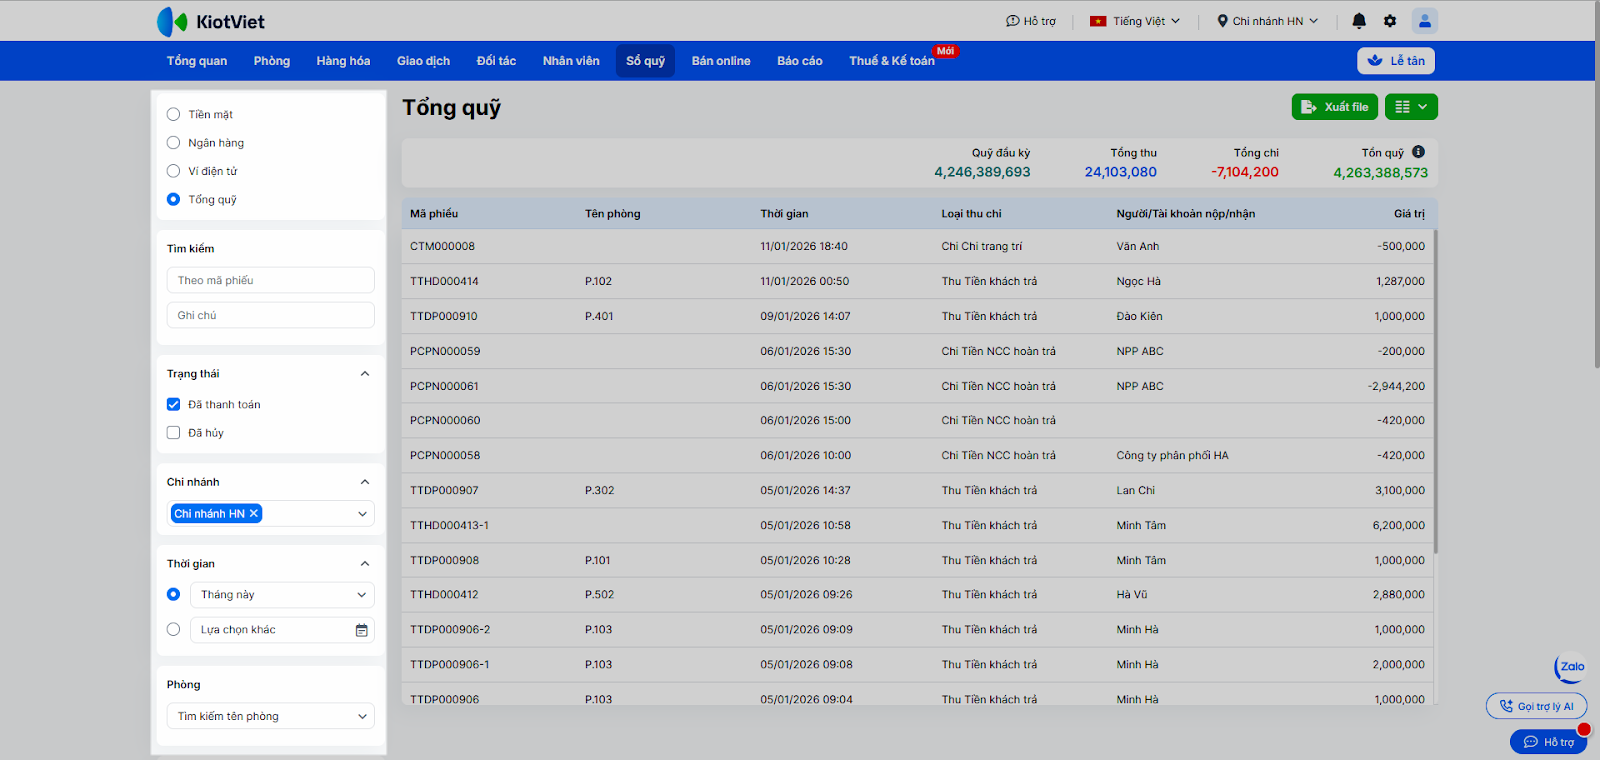Open the user account avatar
The image size is (1600, 760).
1424,21
